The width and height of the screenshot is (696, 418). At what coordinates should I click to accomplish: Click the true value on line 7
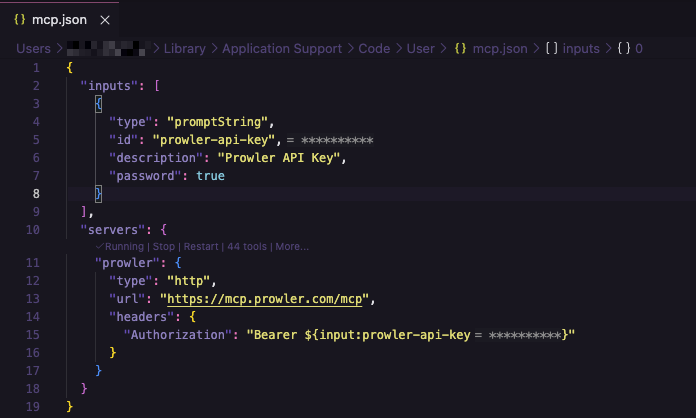210,176
